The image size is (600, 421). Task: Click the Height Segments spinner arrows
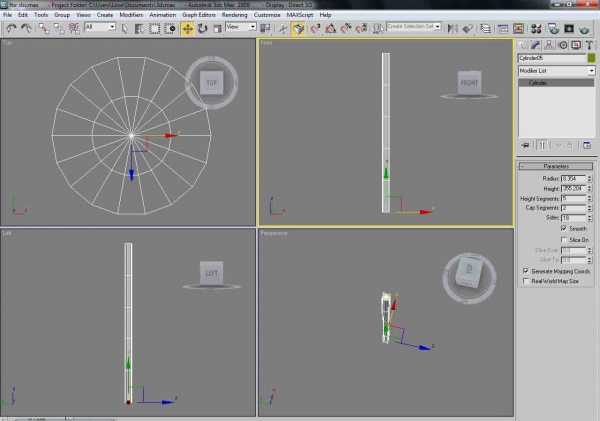tap(589, 198)
